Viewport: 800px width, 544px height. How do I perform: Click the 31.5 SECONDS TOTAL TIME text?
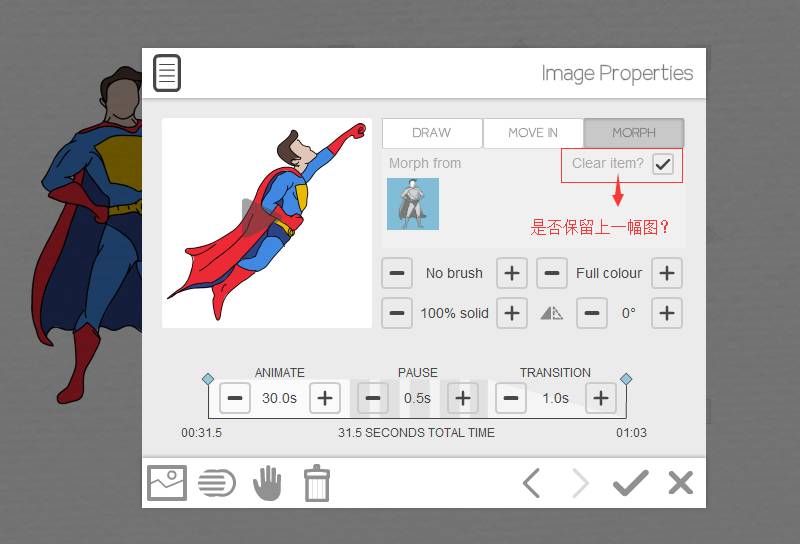[x=416, y=433]
